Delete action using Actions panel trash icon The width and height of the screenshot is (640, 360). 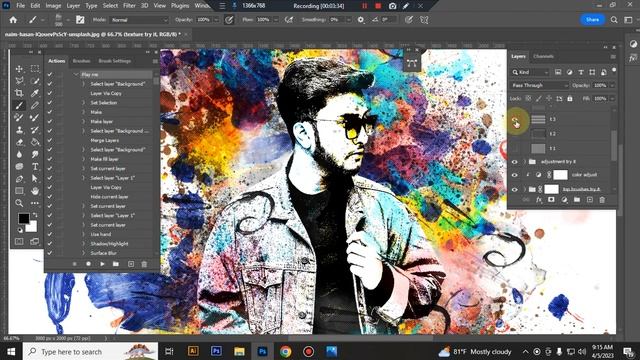coord(144,264)
